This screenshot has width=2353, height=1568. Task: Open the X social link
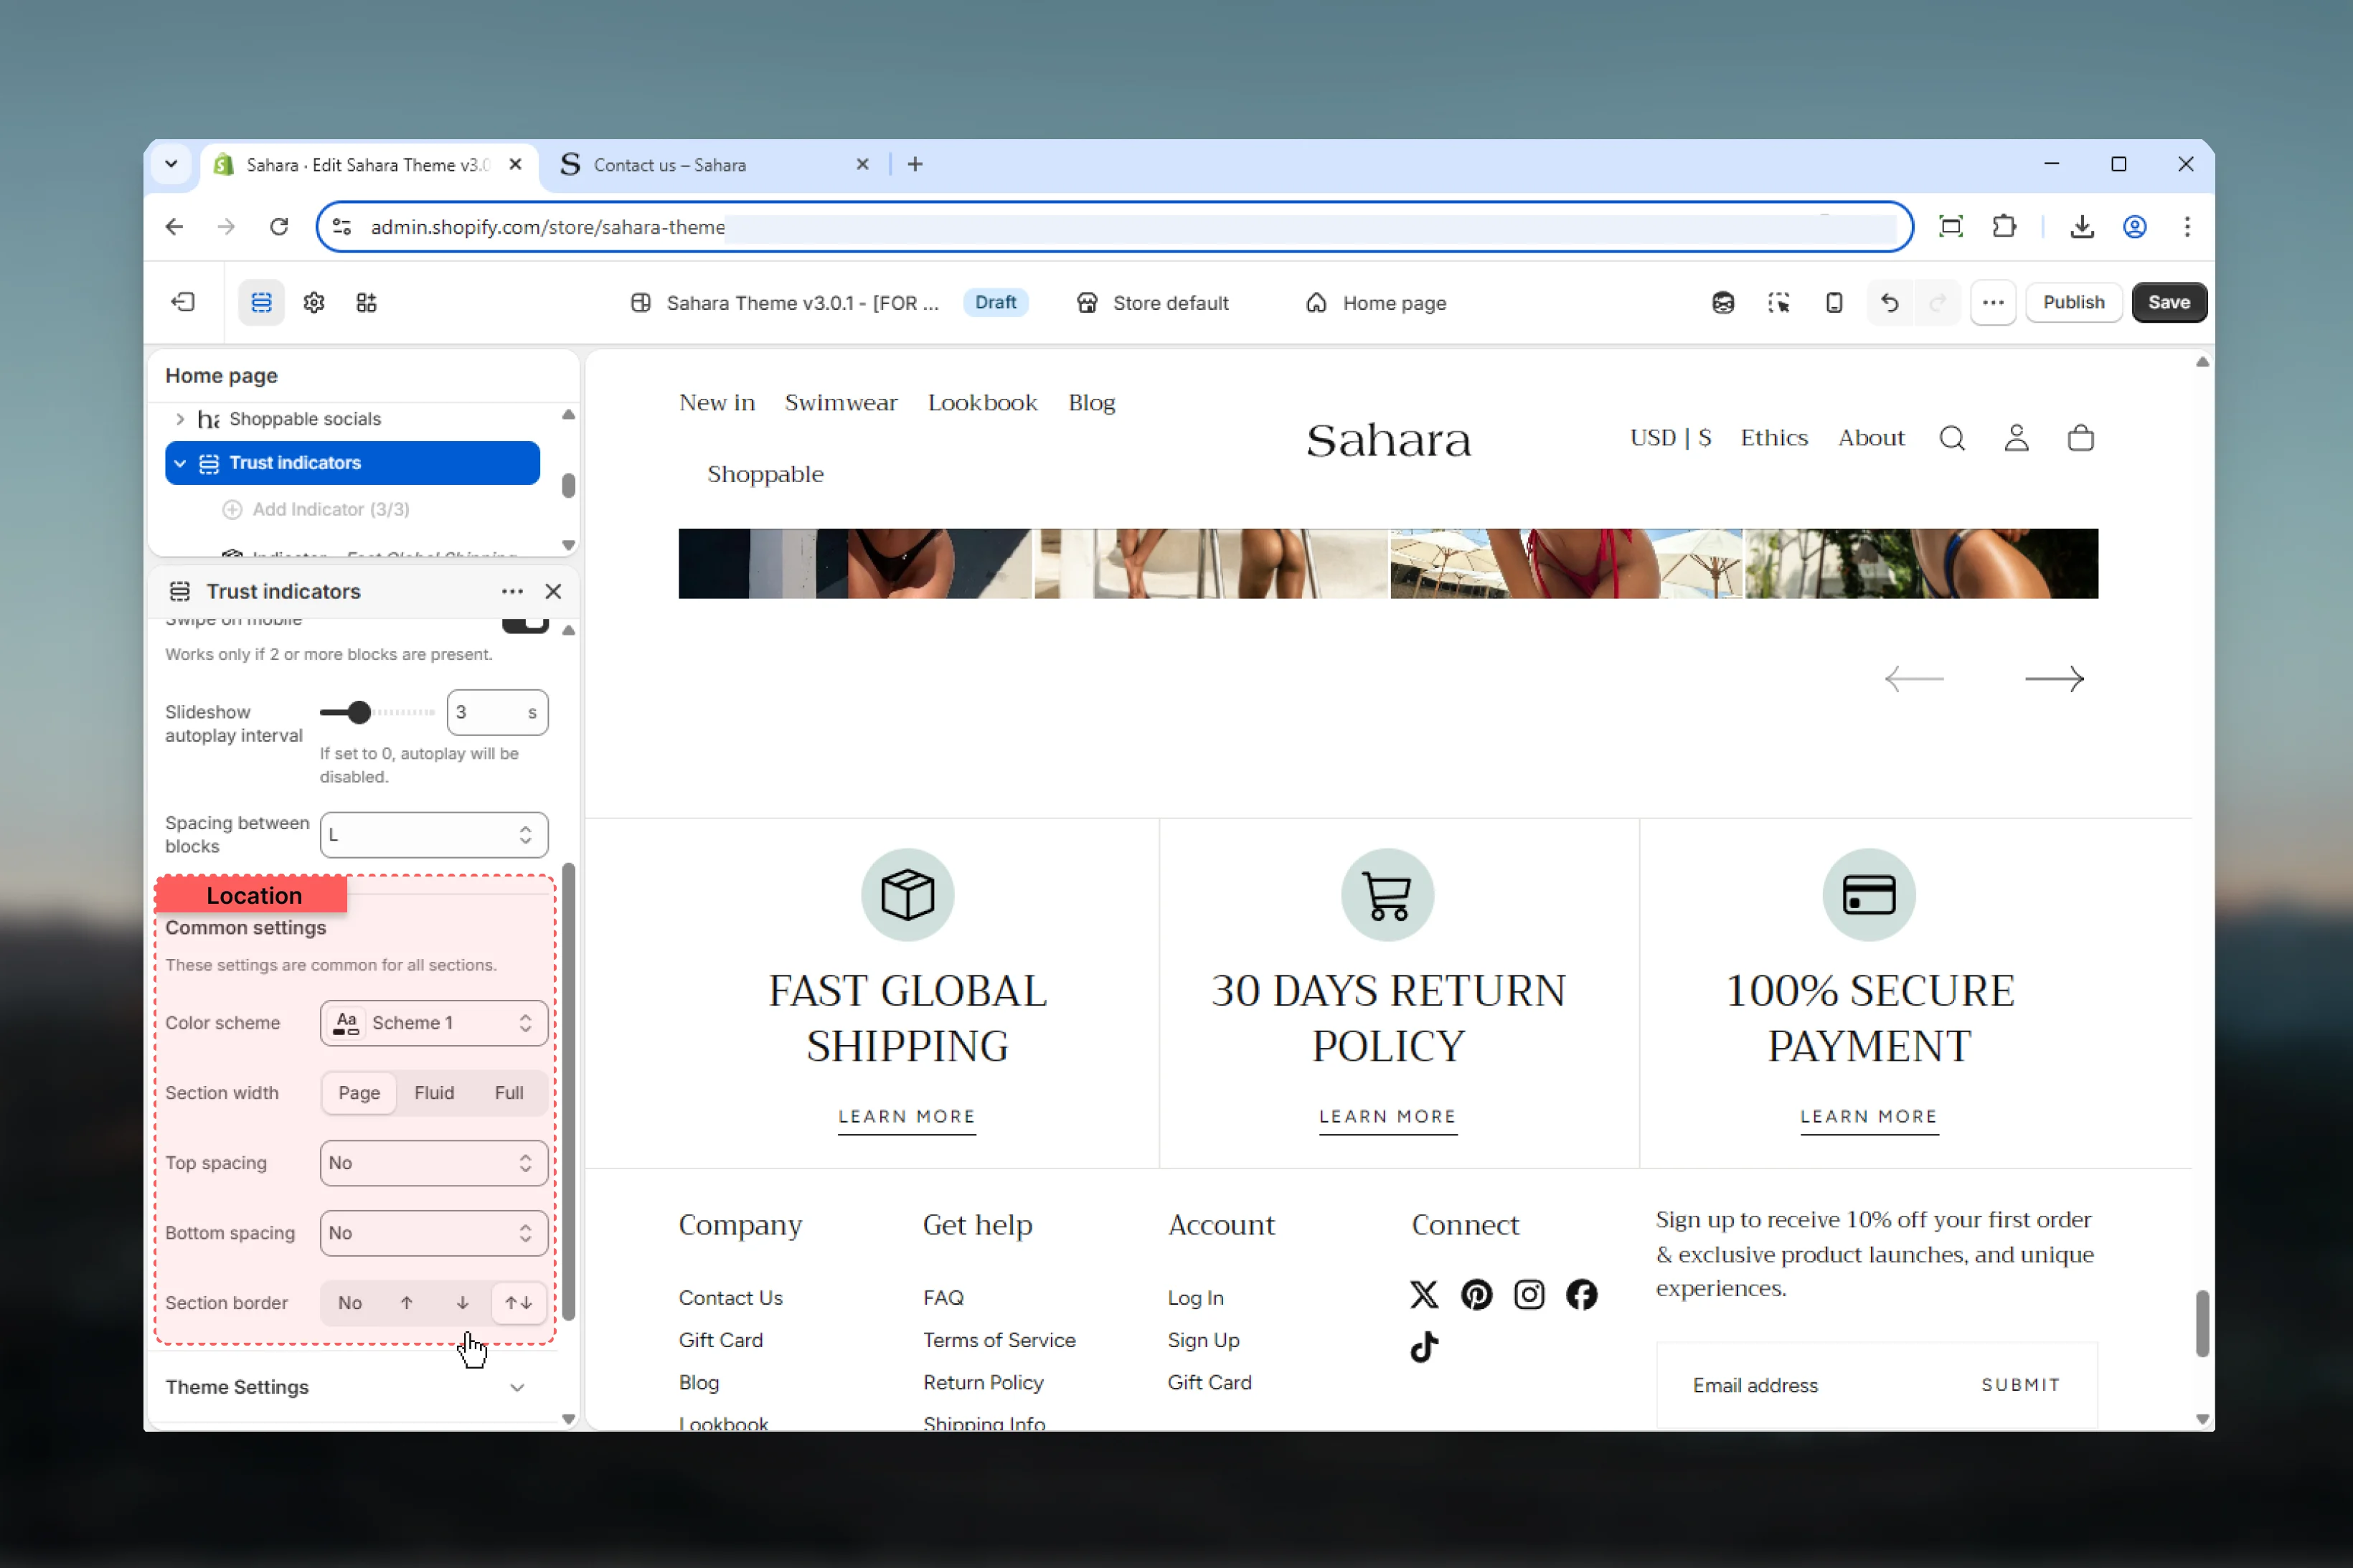(x=1423, y=1294)
